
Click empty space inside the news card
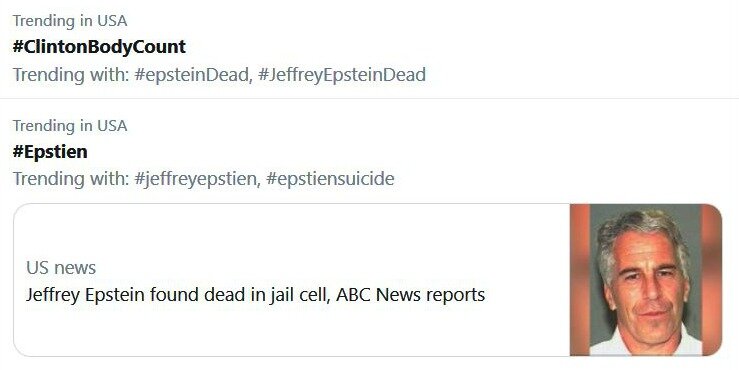tap(292, 231)
